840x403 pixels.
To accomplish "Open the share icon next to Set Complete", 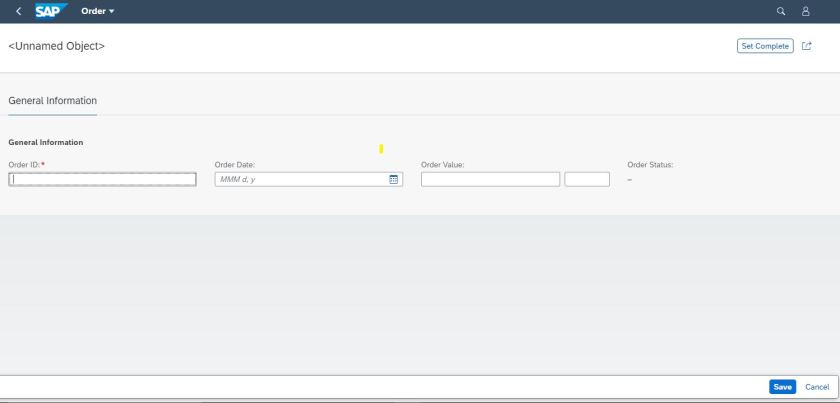I will (806, 46).
